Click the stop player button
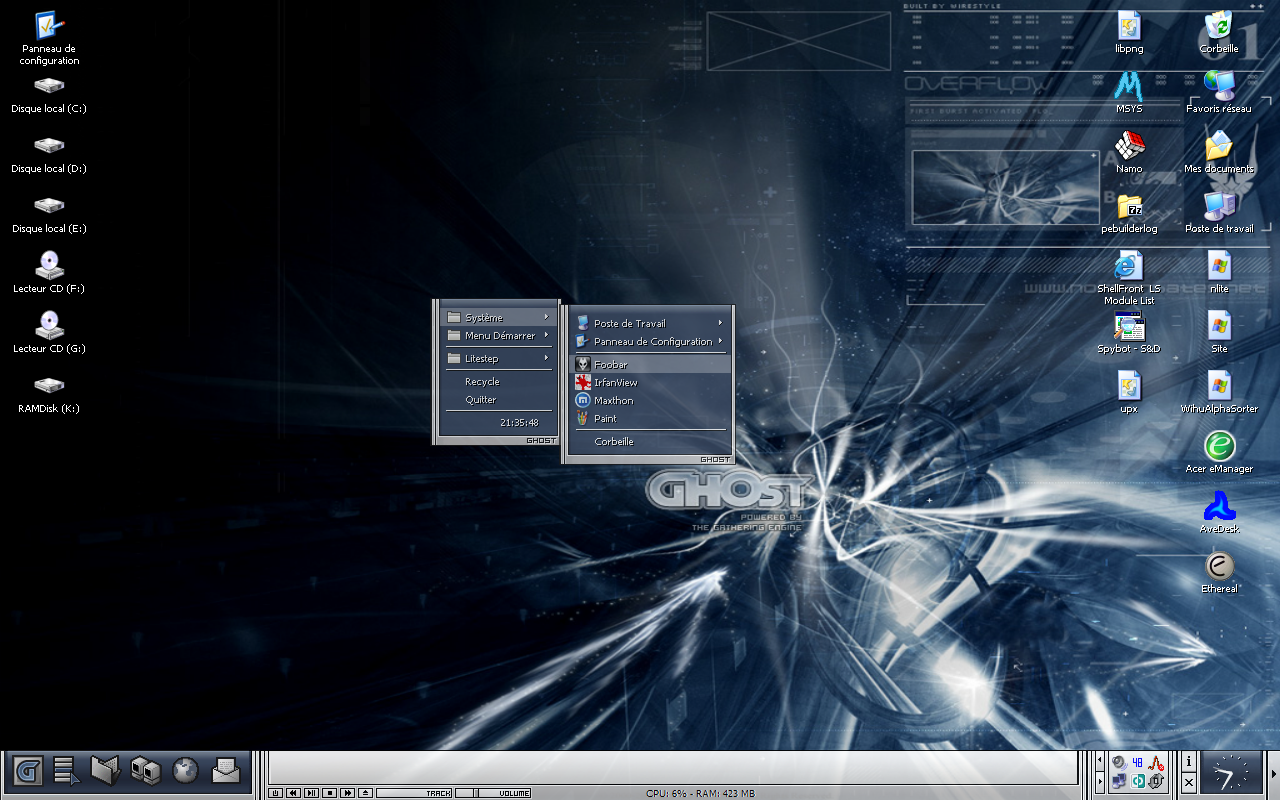Image resolution: width=1280 pixels, height=800 pixels. 329,793
